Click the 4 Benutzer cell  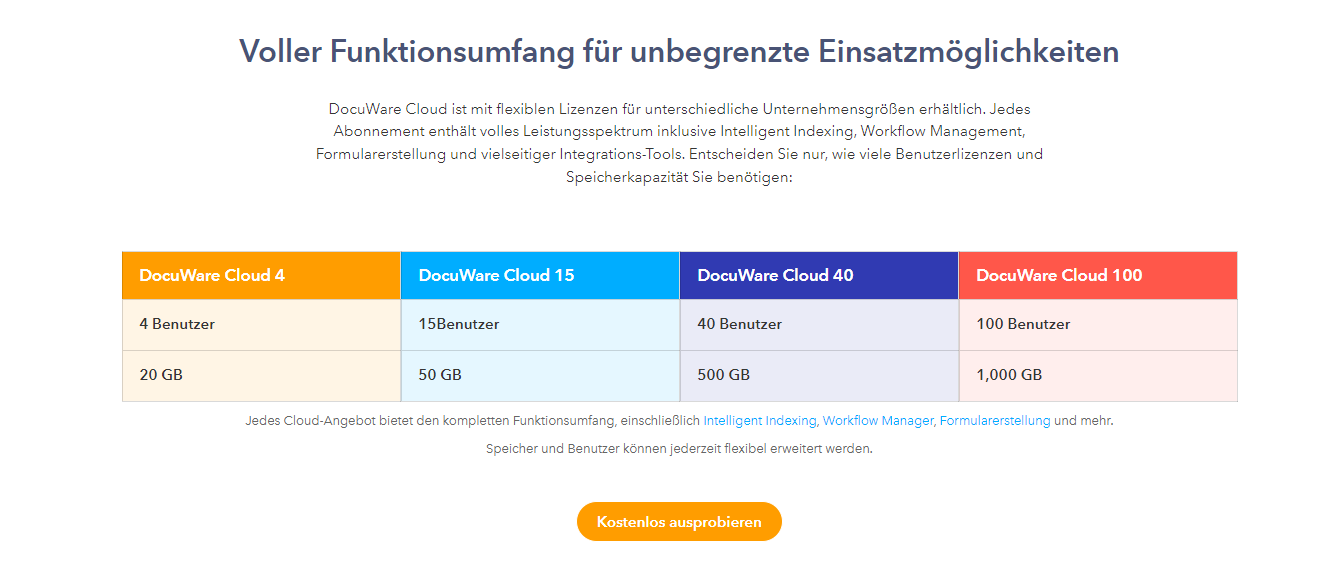[261, 324]
